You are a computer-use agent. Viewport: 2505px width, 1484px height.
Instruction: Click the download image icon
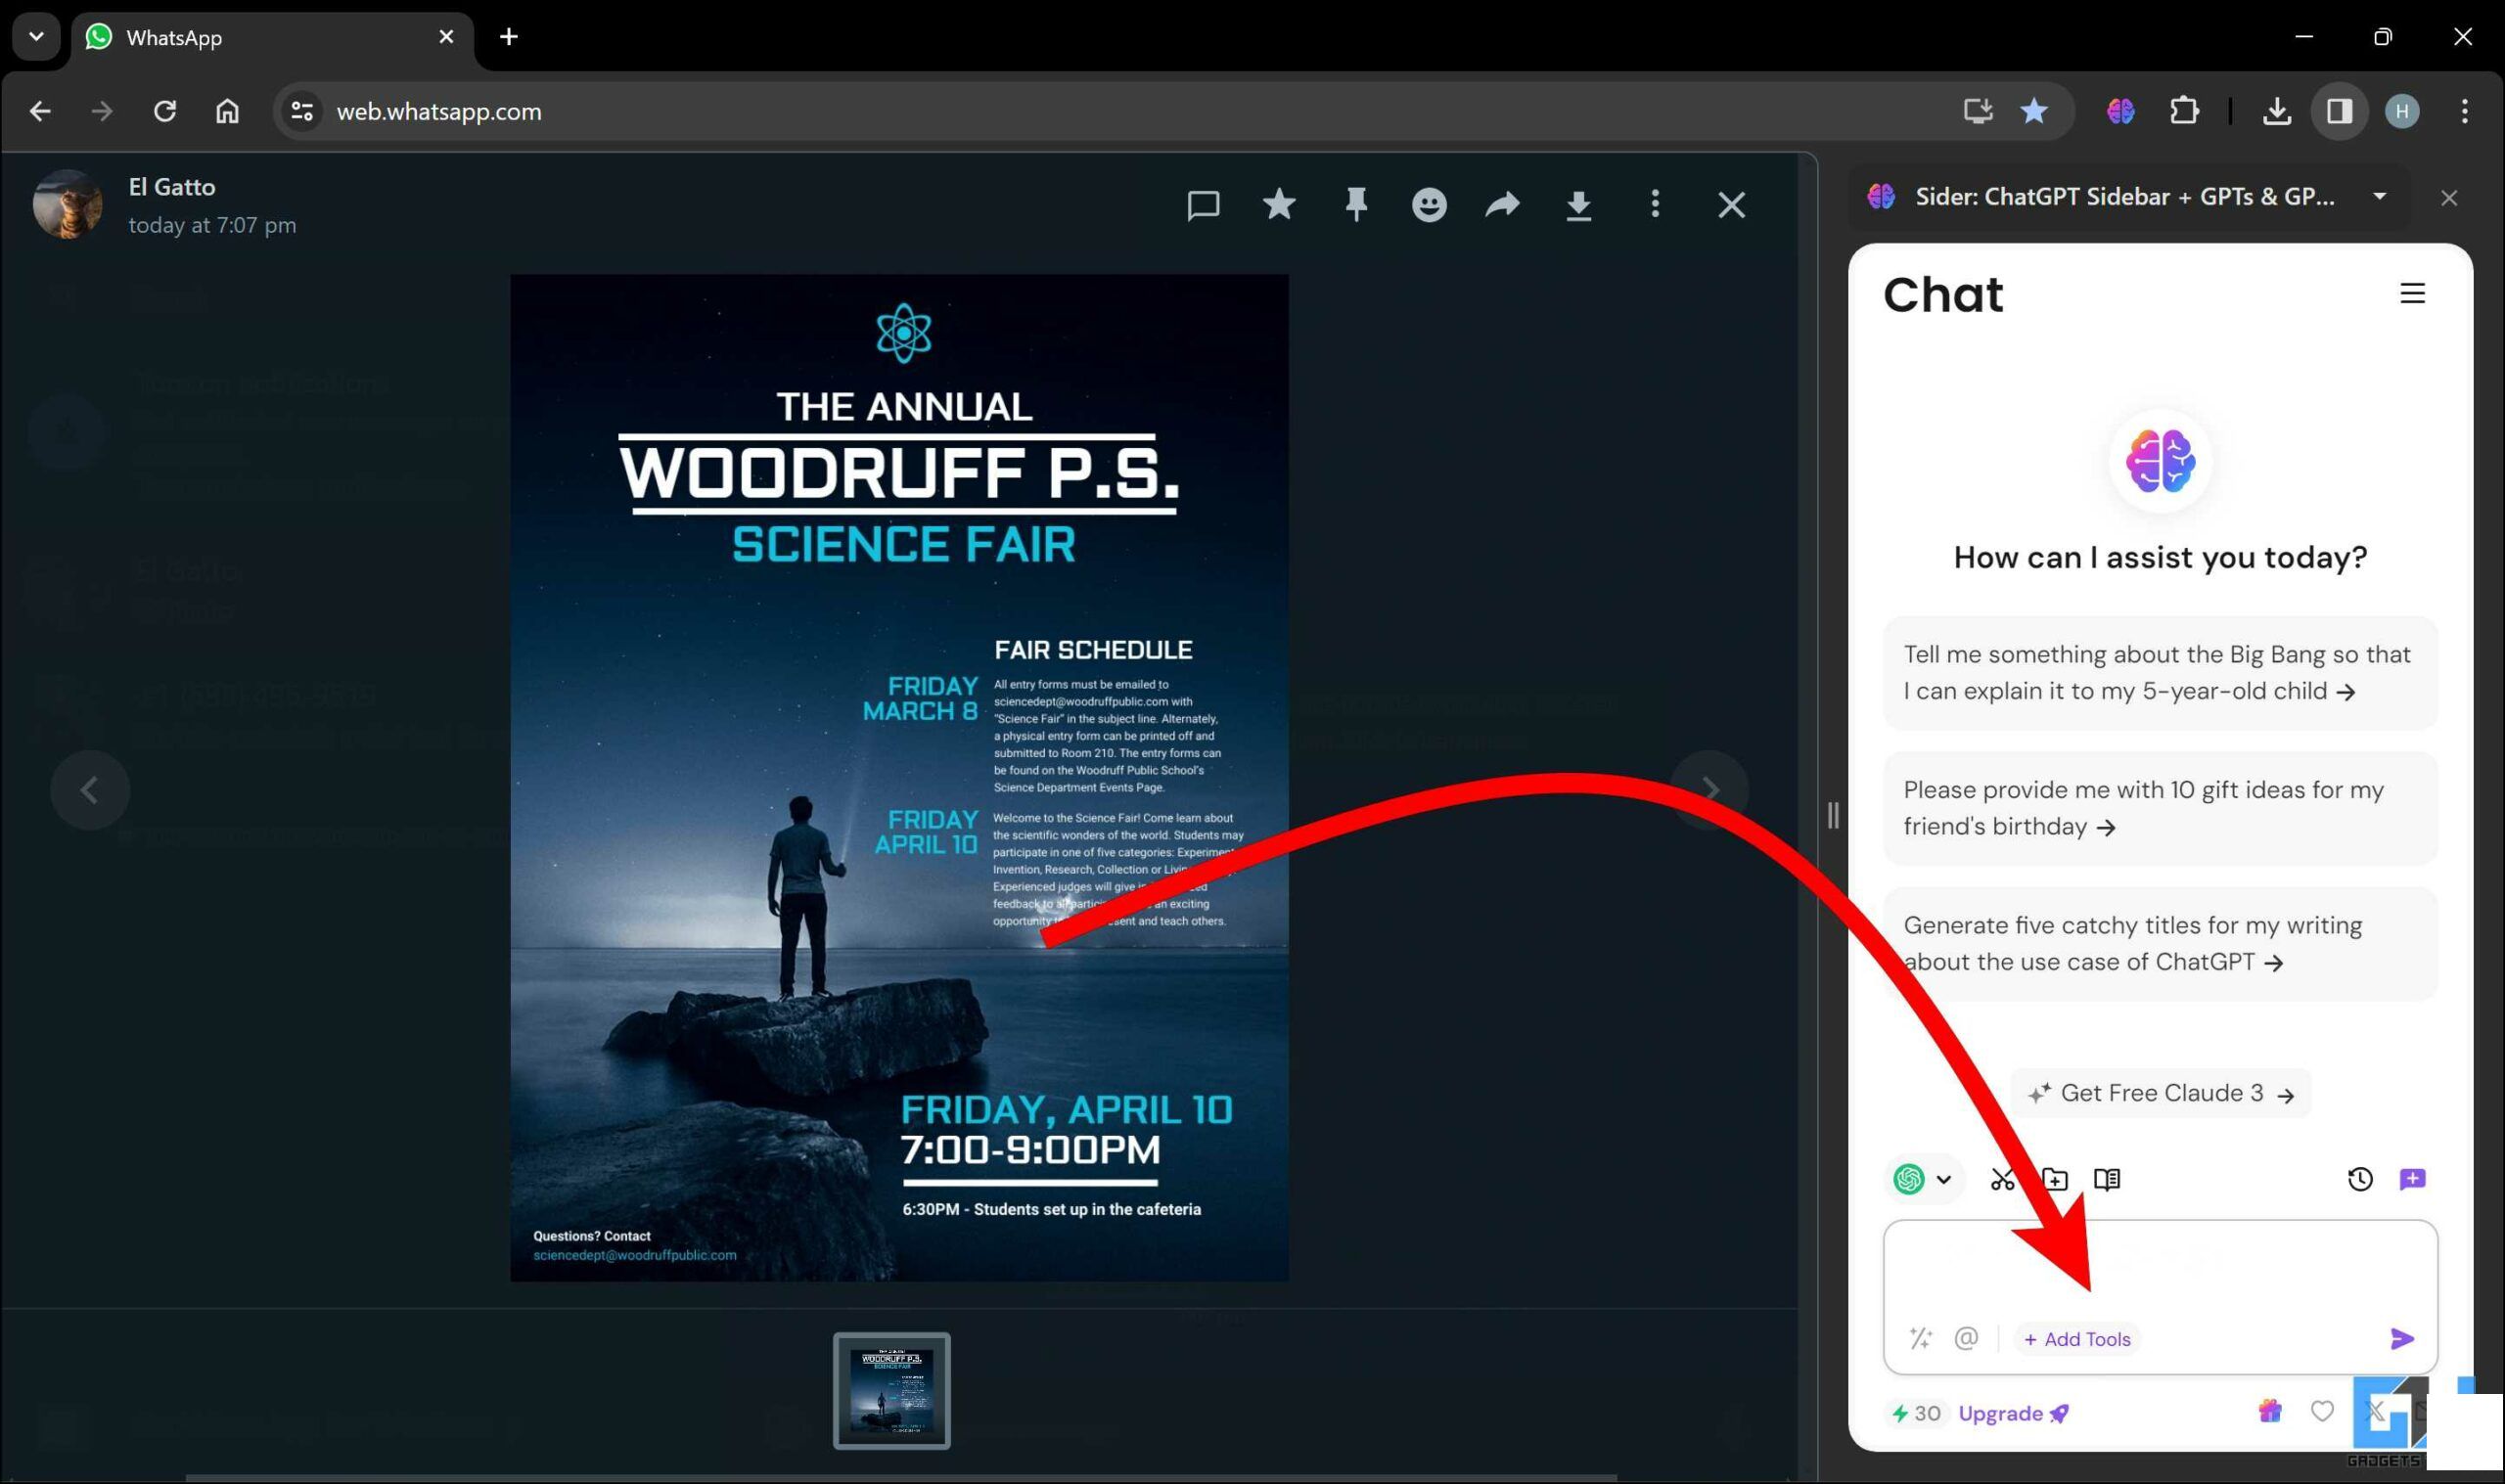click(x=1579, y=203)
